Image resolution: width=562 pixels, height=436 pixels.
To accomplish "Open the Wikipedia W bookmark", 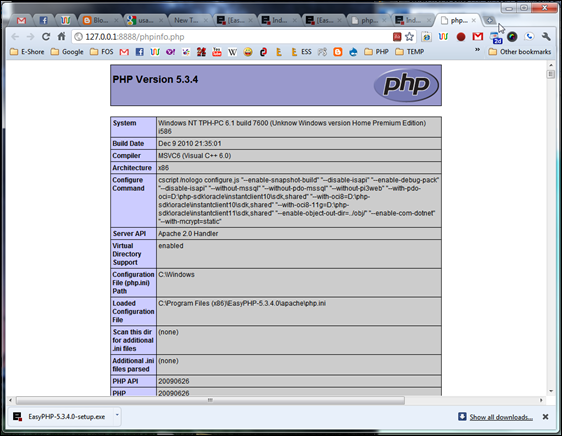I will pos(232,52).
